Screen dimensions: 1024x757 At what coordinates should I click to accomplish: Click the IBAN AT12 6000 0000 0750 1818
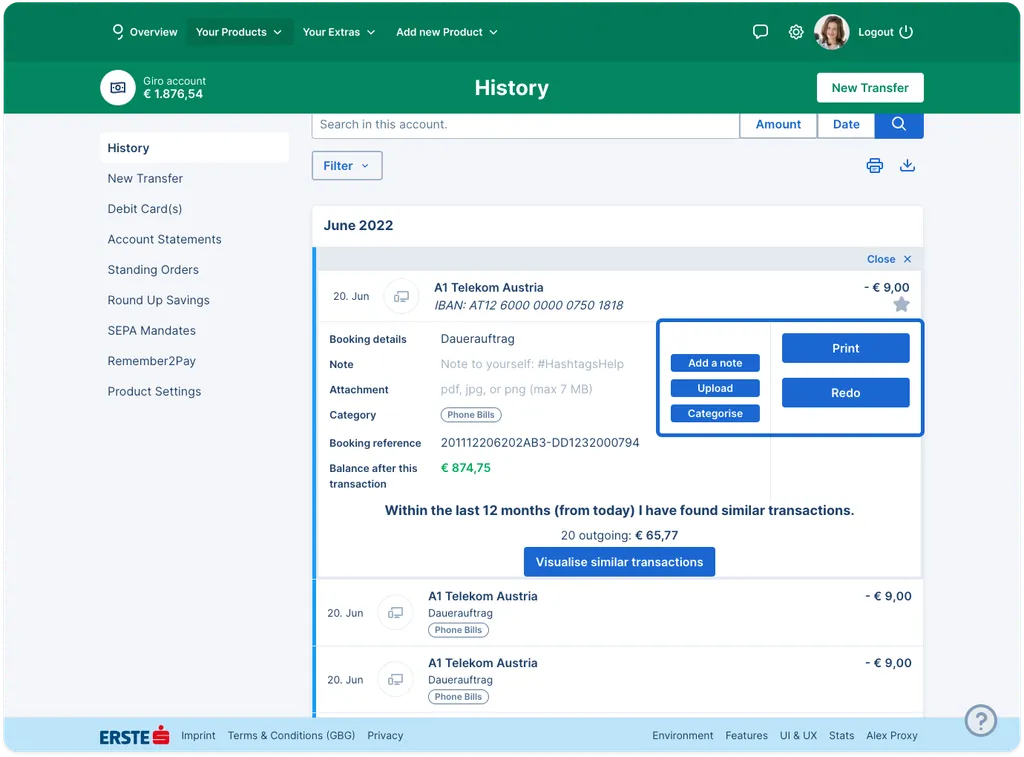[x=528, y=305]
